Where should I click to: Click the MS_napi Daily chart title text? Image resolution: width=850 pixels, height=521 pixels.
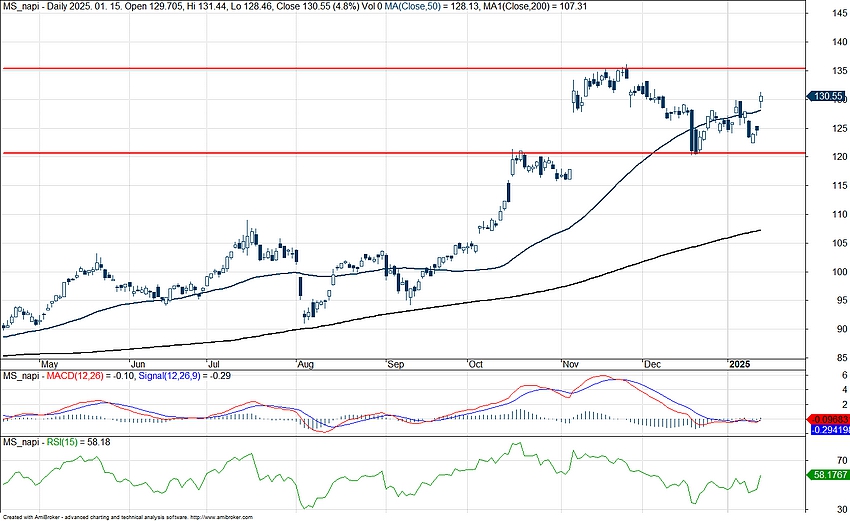[60, 6]
